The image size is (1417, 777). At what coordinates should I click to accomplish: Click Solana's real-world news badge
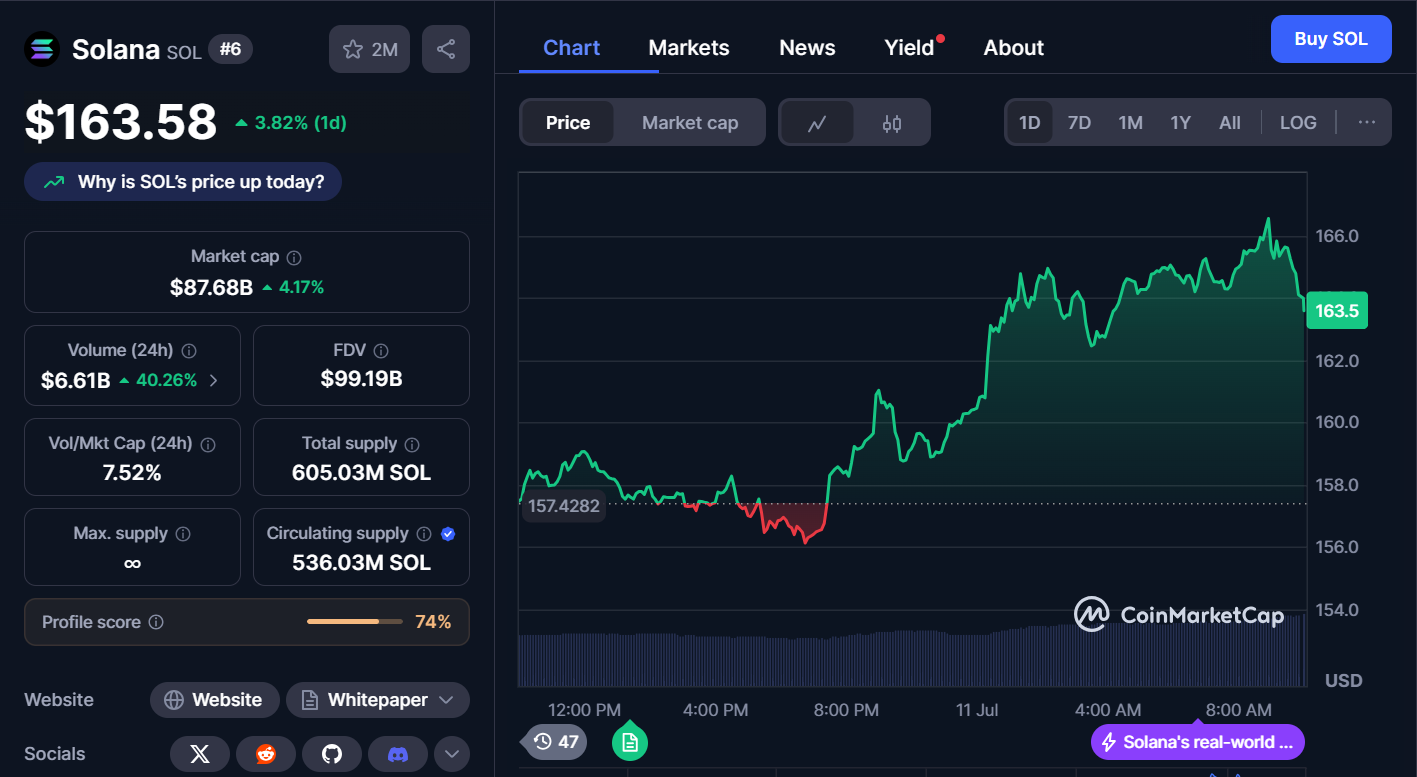pyautogui.click(x=1198, y=742)
